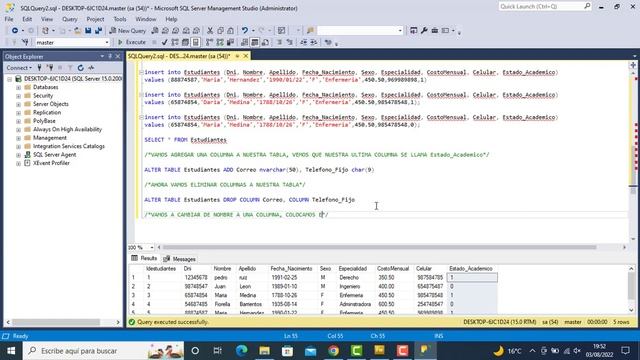
Task: Select PolyBase in Object Explorer
Action: pyautogui.click(x=44, y=121)
